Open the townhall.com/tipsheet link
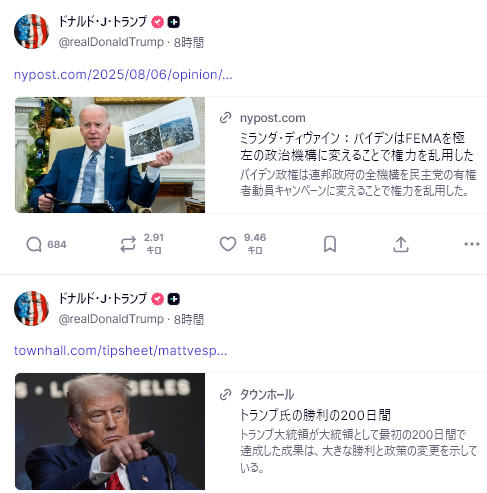This screenshot has height=493, width=487. point(120,351)
